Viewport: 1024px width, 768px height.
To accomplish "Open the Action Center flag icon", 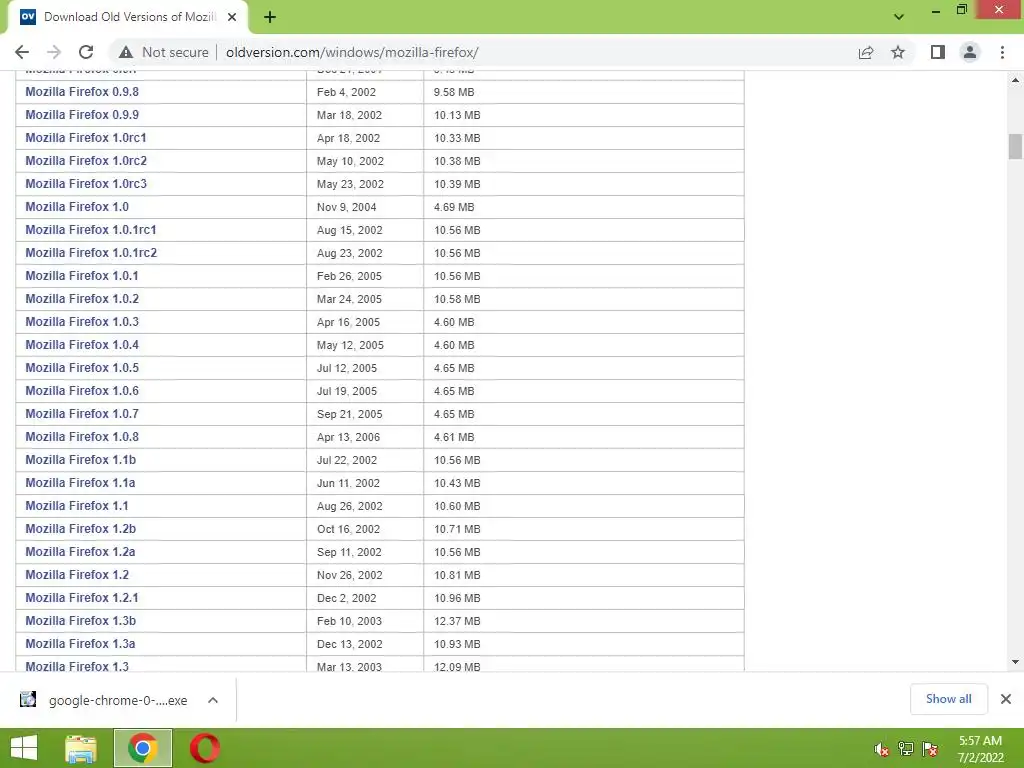I will [x=930, y=749].
